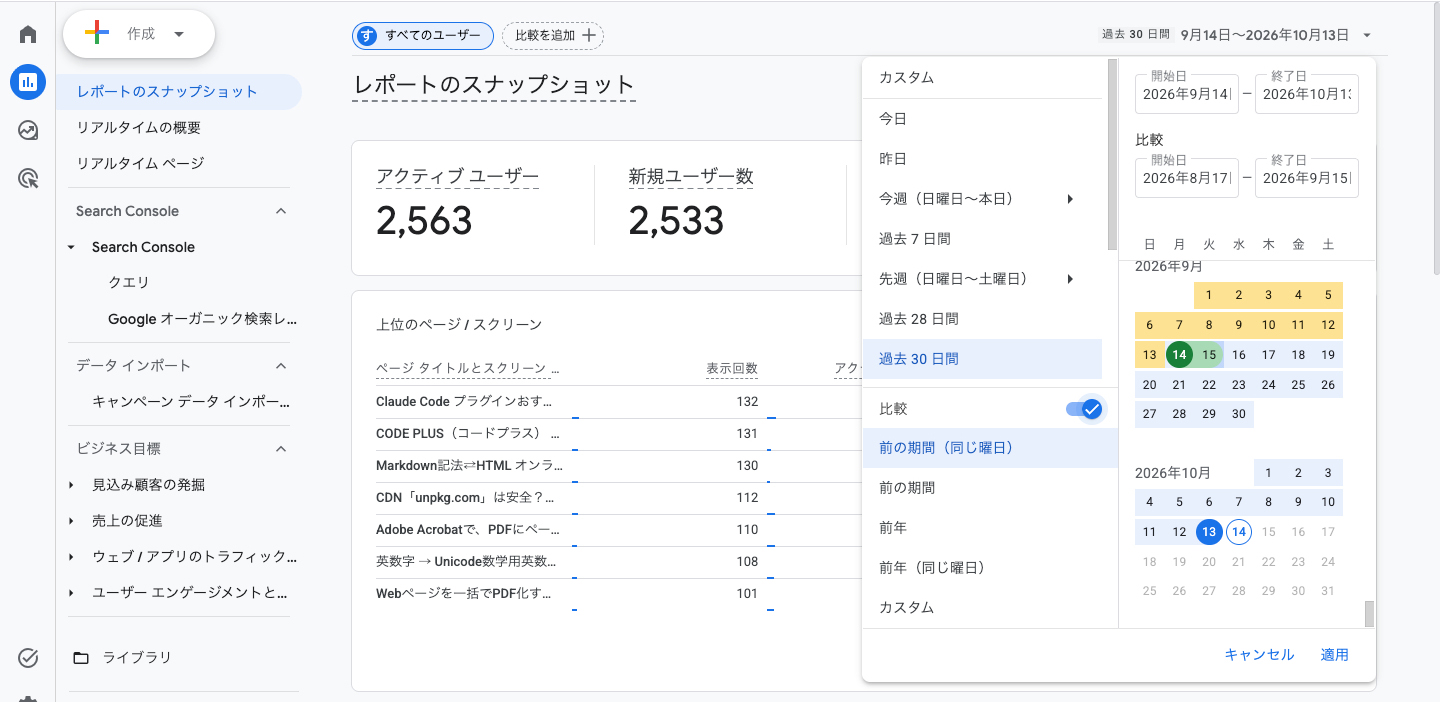This screenshot has height=702, width=1440.
Task: Click the comparison 終了日 field 2026年9月15日
Action: pyautogui.click(x=1307, y=178)
